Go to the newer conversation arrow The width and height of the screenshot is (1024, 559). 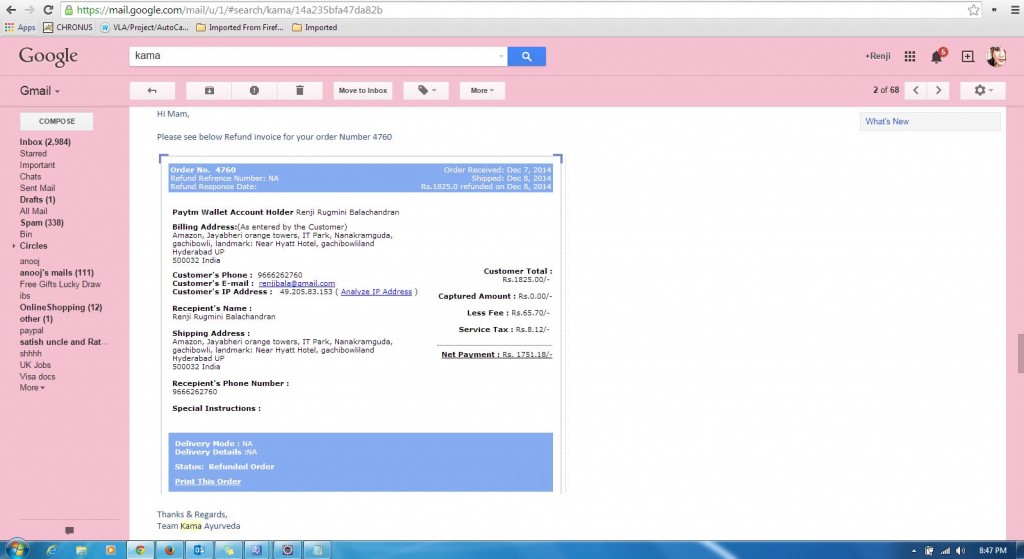coord(916,90)
